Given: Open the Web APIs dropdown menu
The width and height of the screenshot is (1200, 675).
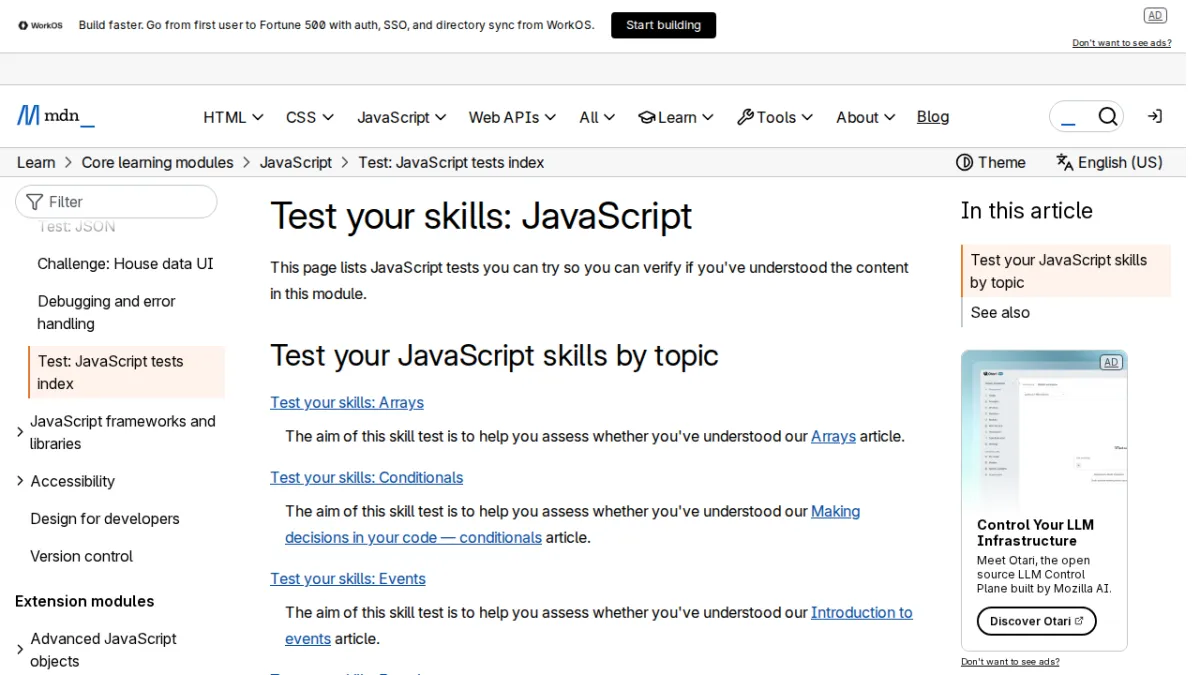Looking at the screenshot, I should coord(512,117).
